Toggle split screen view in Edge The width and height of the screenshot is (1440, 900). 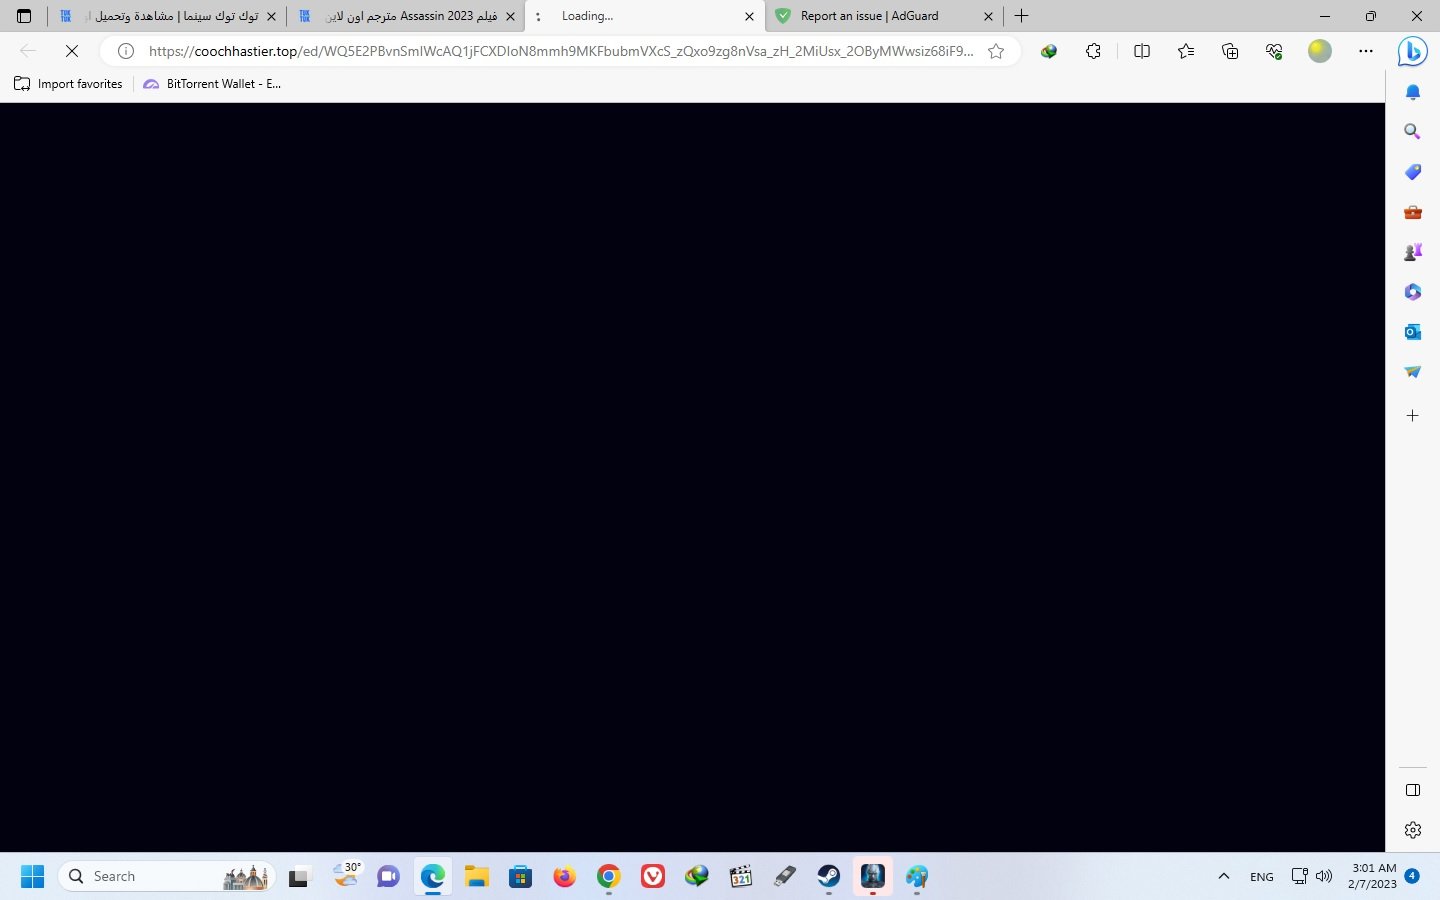1141,51
